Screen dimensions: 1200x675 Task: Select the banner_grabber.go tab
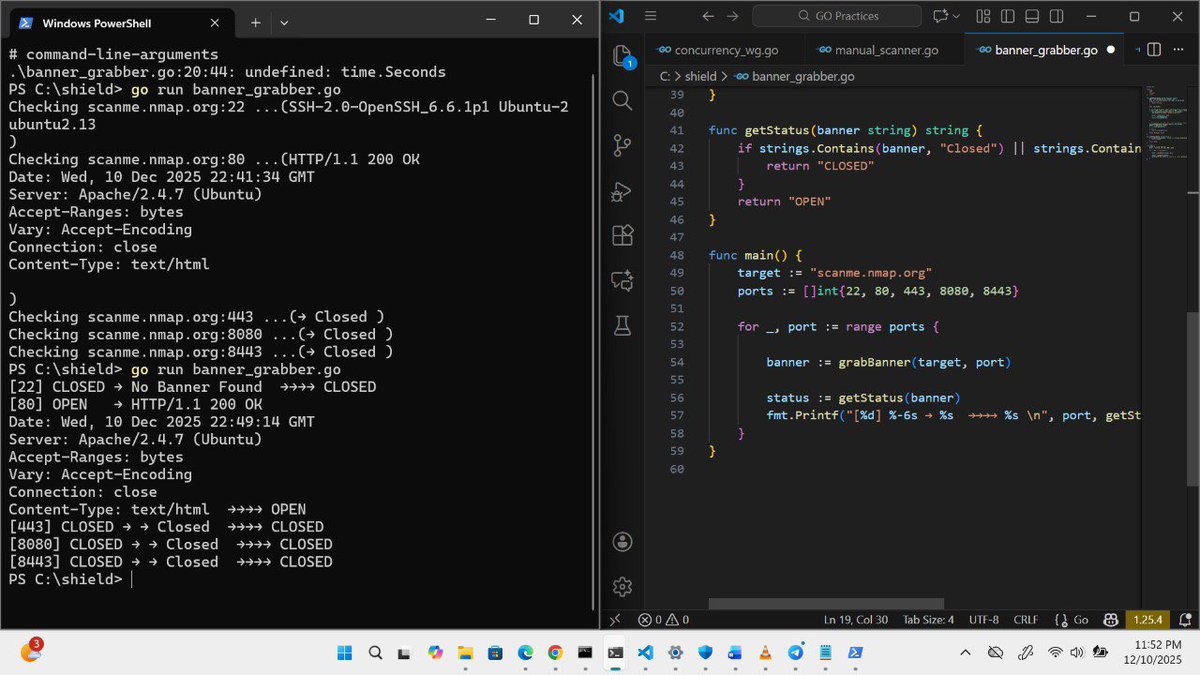click(x=1045, y=49)
